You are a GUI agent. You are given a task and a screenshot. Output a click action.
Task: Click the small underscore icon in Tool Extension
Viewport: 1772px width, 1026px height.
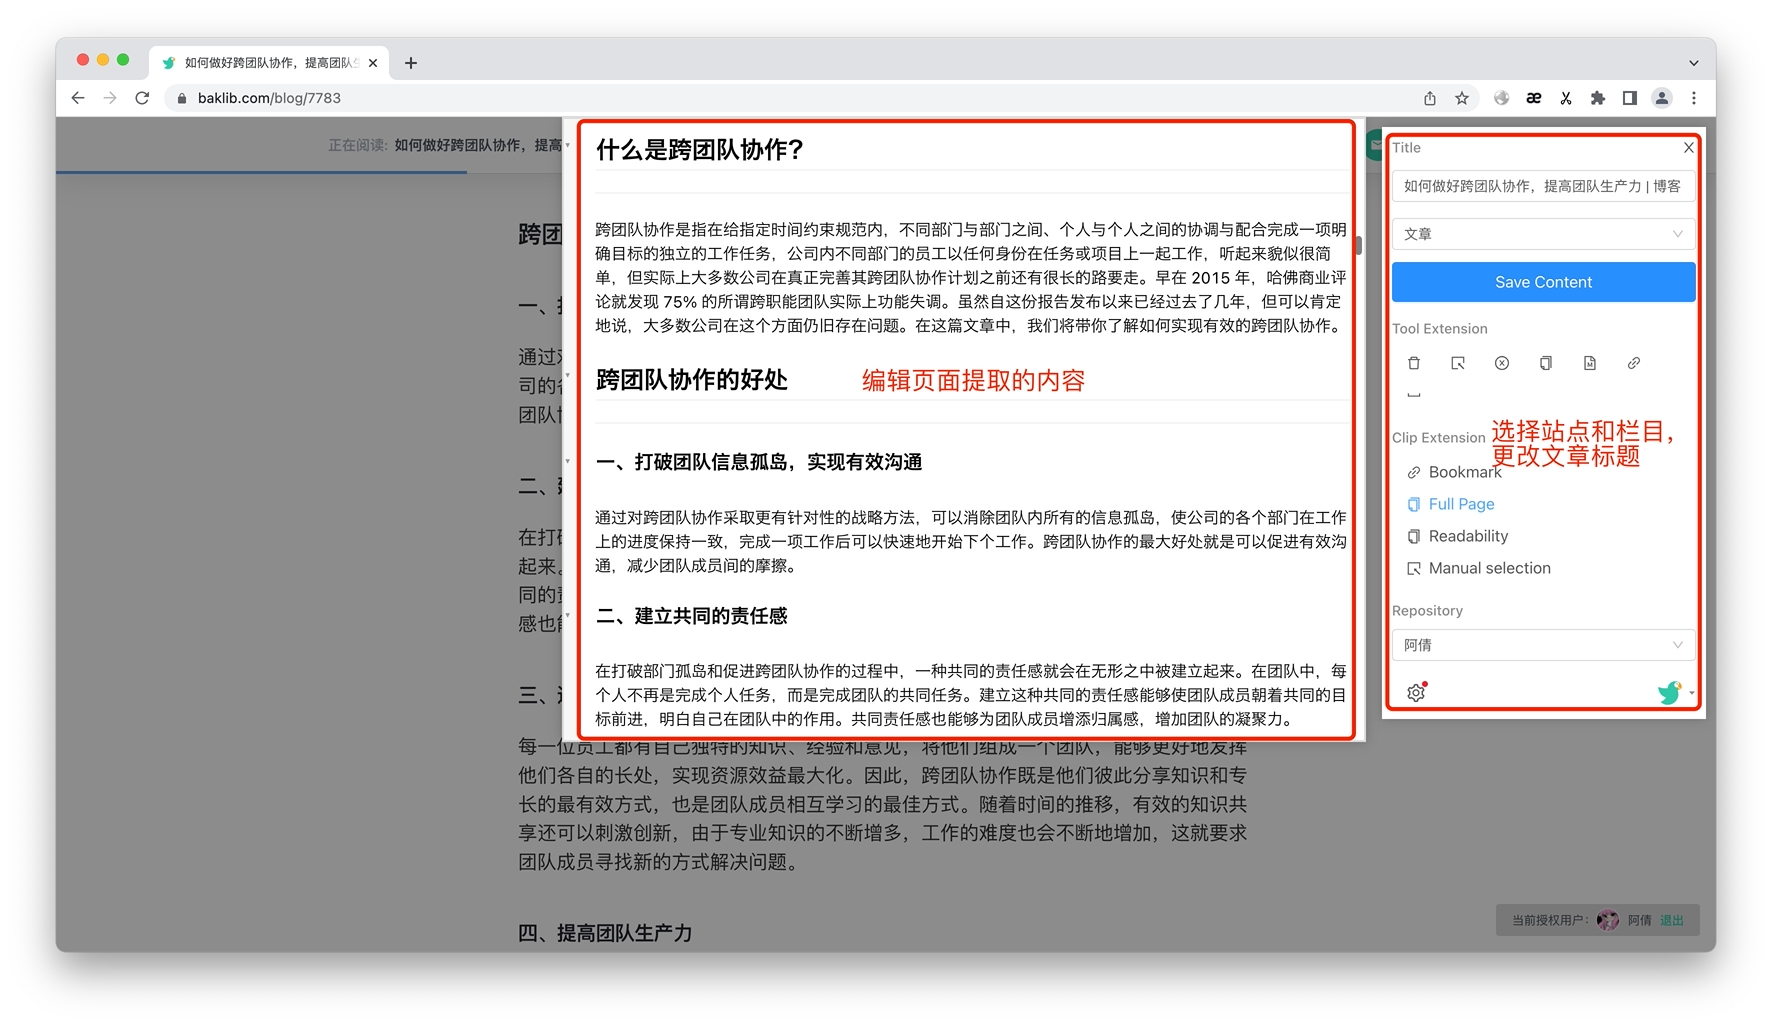coord(1413,395)
